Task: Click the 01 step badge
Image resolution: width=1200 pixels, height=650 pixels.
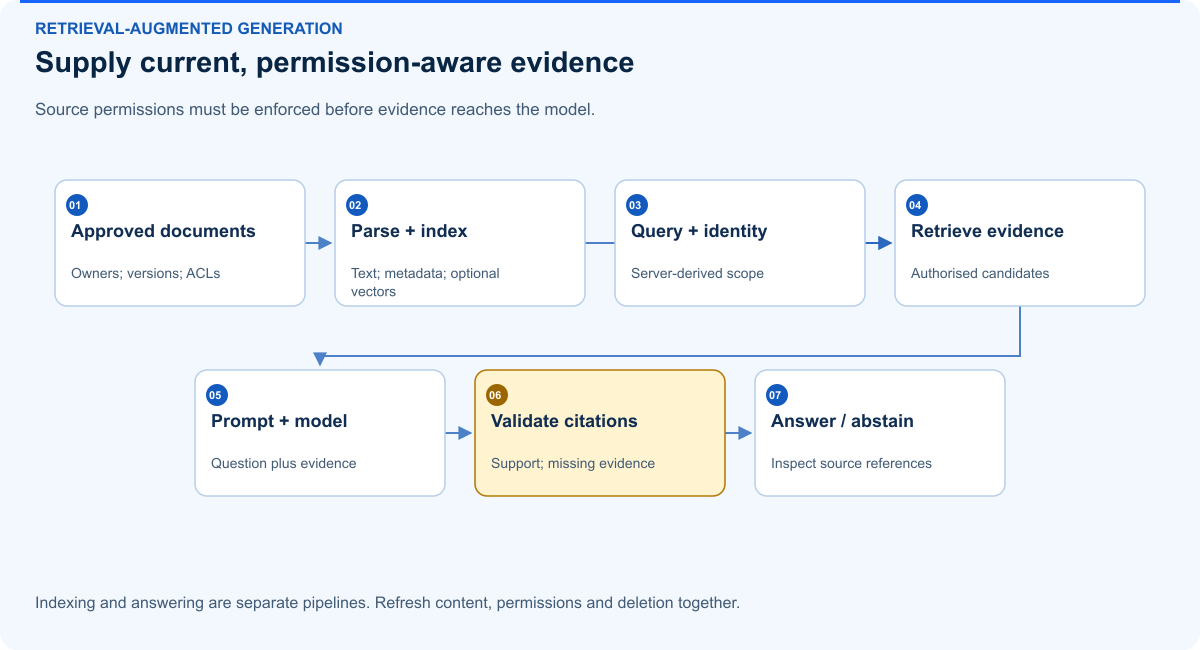Action: [x=76, y=205]
